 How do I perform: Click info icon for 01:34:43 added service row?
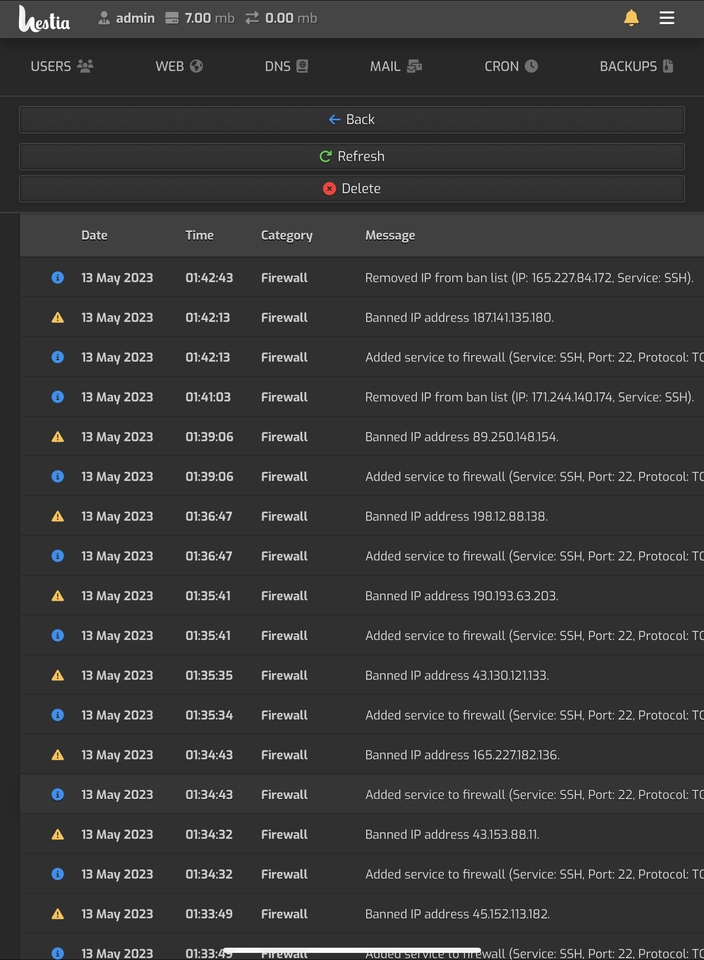58,795
